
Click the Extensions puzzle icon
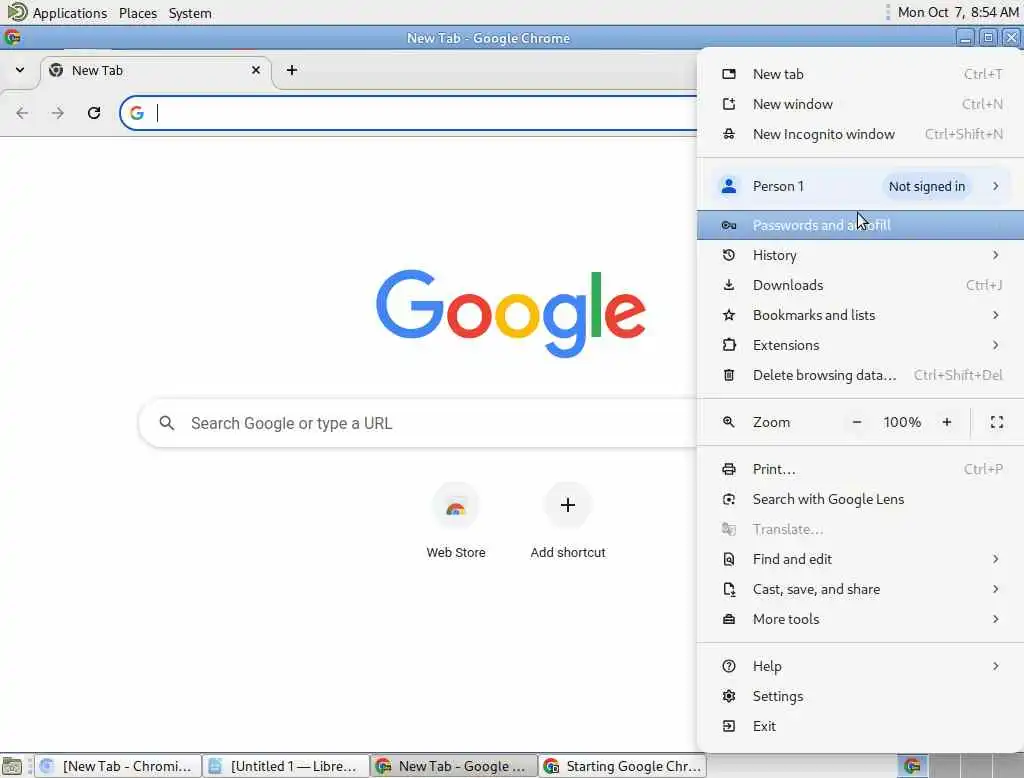[729, 345]
